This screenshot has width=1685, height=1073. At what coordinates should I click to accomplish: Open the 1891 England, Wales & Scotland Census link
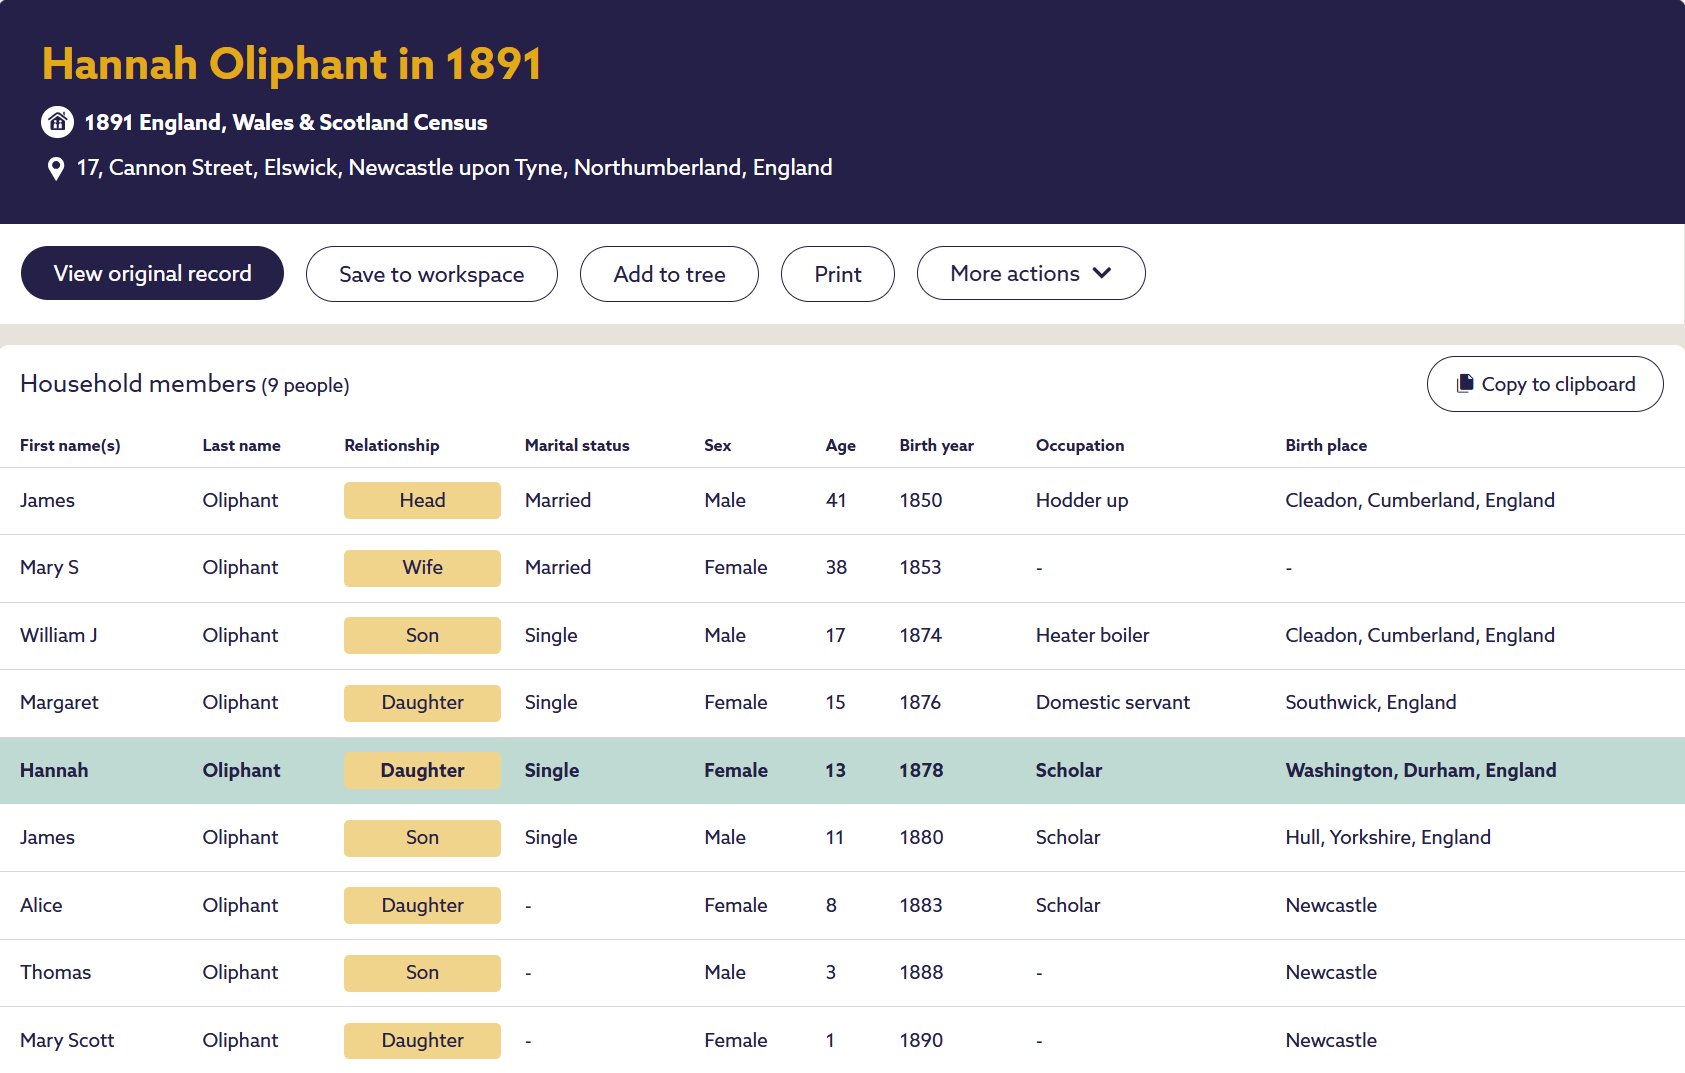coord(286,122)
